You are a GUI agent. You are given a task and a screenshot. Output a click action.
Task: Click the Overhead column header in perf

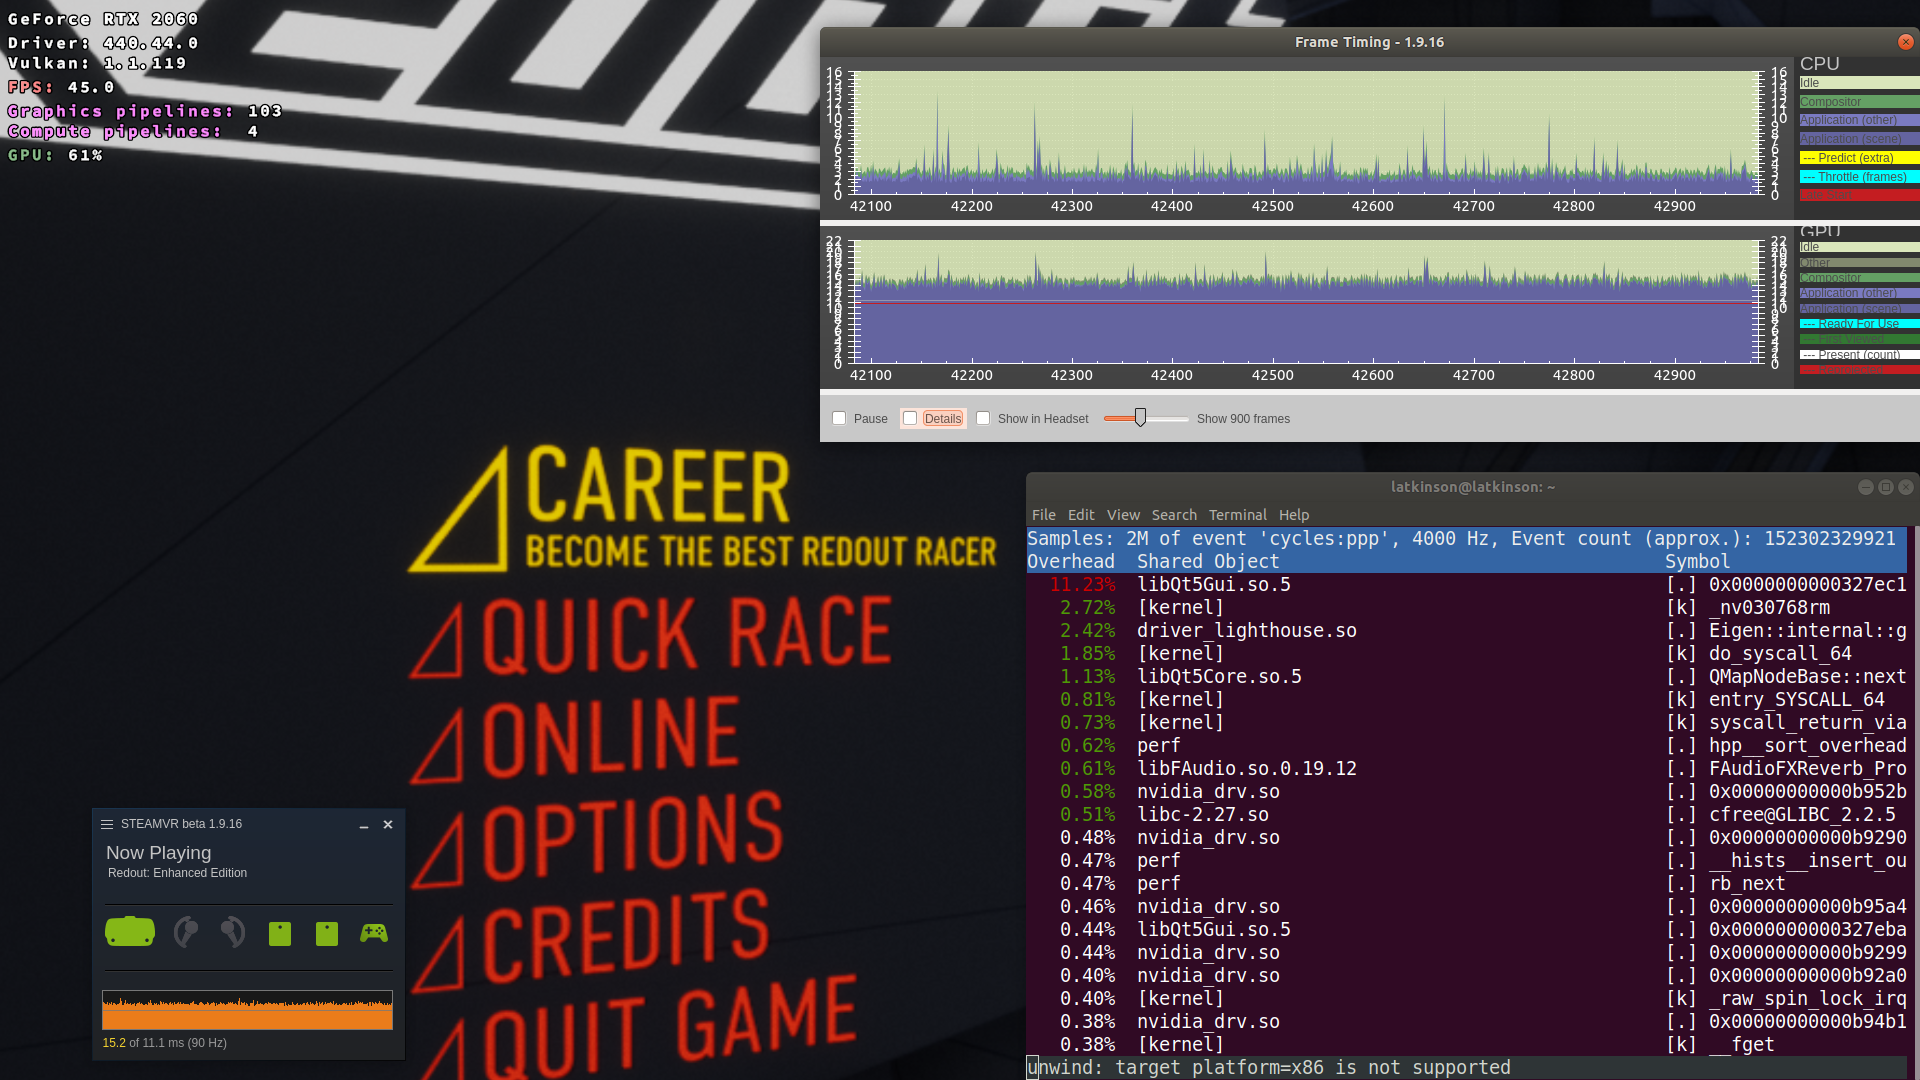coord(1071,562)
